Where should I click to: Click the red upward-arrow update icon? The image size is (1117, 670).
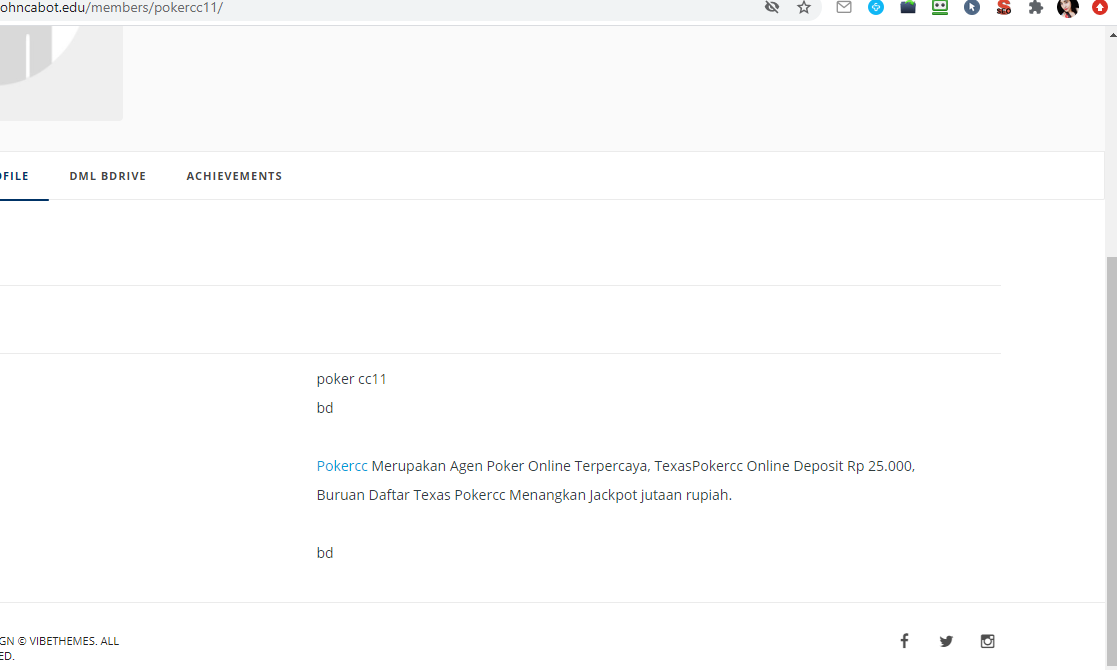tap(1100, 7)
